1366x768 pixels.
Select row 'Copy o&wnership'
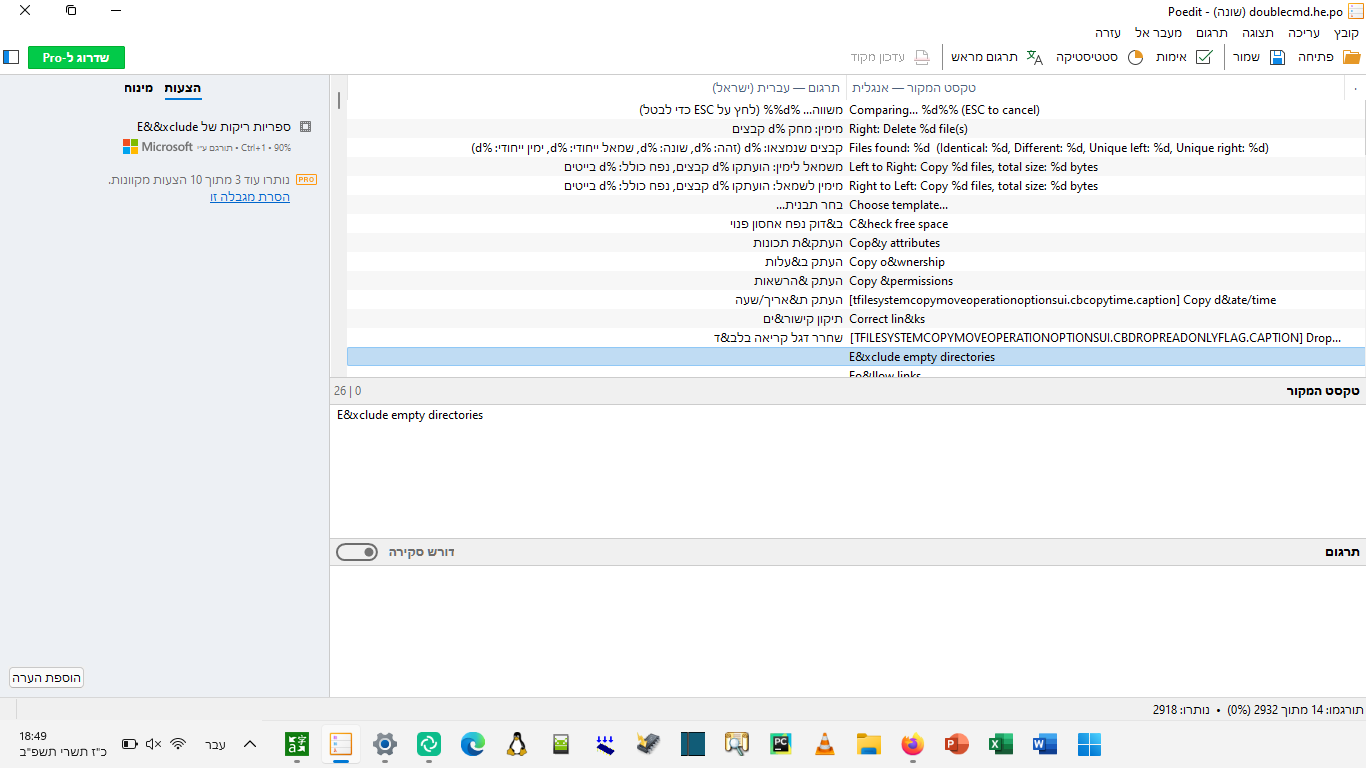coord(856,262)
